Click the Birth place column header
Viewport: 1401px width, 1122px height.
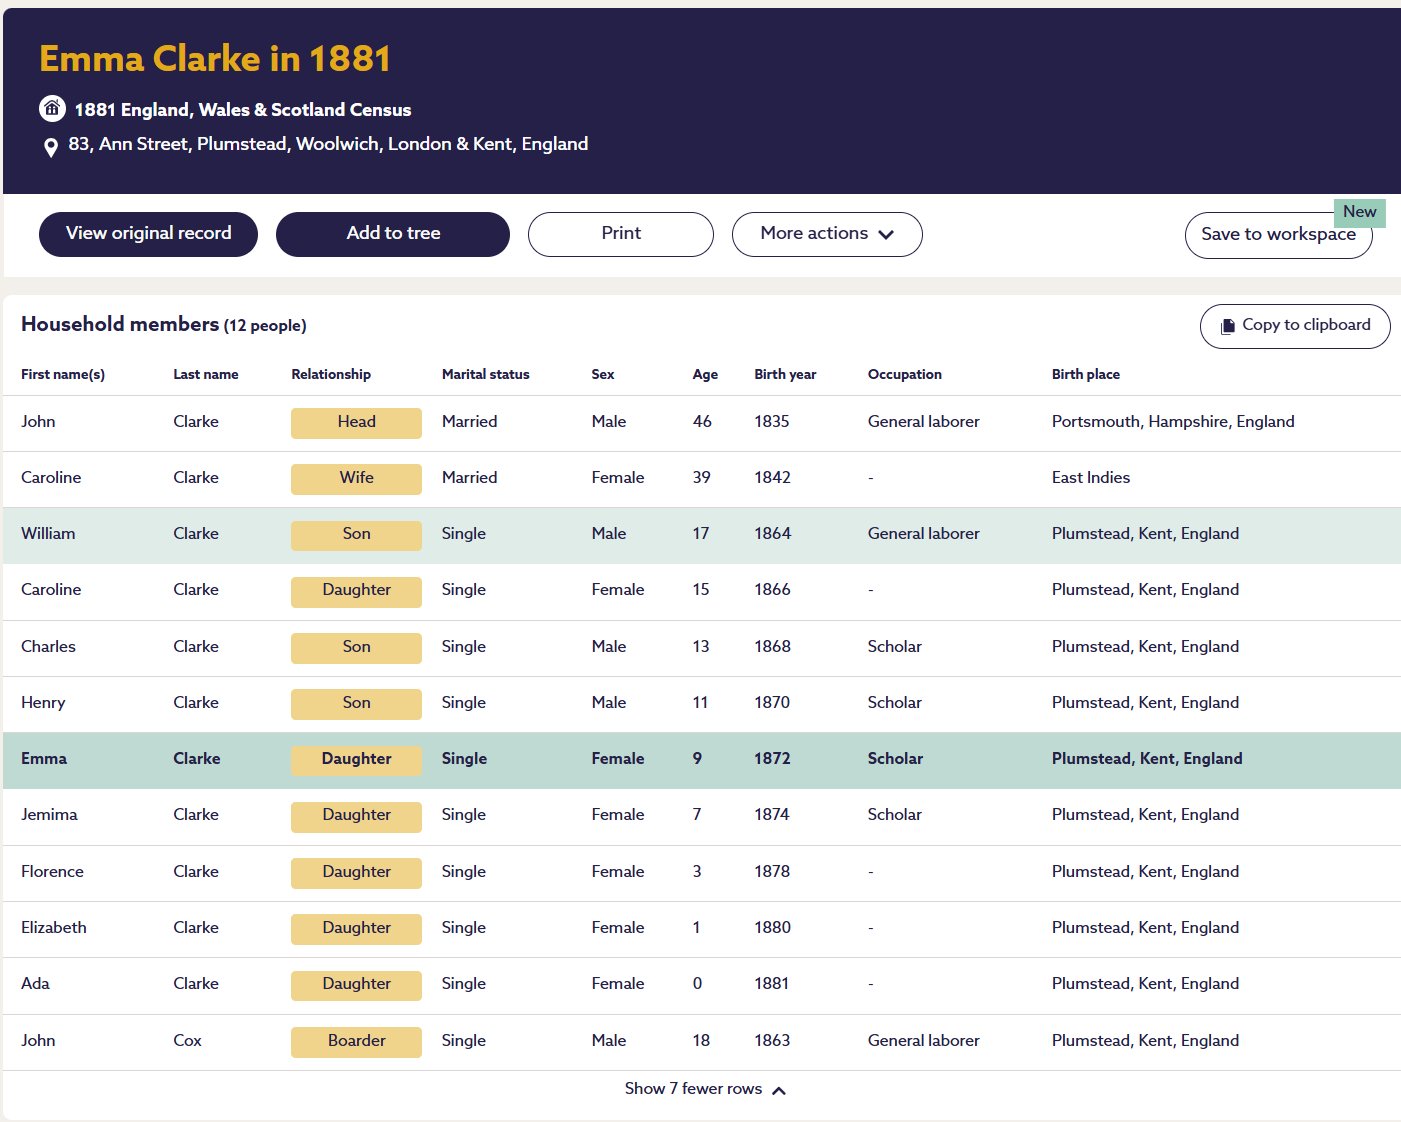[x=1085, y=375]
